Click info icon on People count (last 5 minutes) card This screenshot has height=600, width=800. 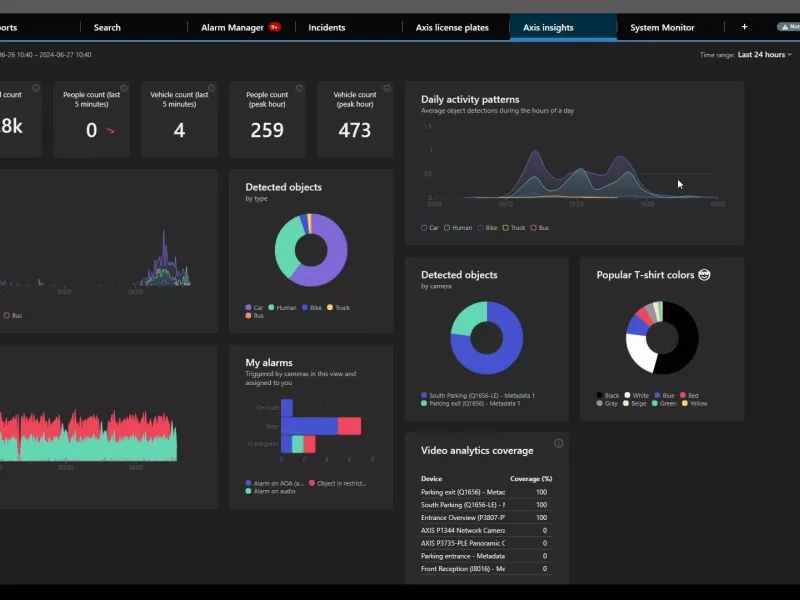pyautogui.click(x=123, y=88)
